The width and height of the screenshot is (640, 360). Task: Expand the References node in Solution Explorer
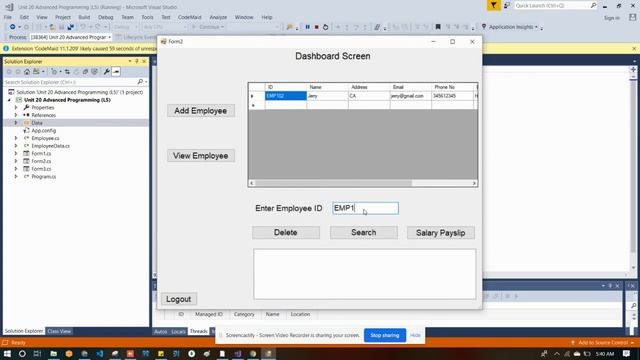point(16,115)
